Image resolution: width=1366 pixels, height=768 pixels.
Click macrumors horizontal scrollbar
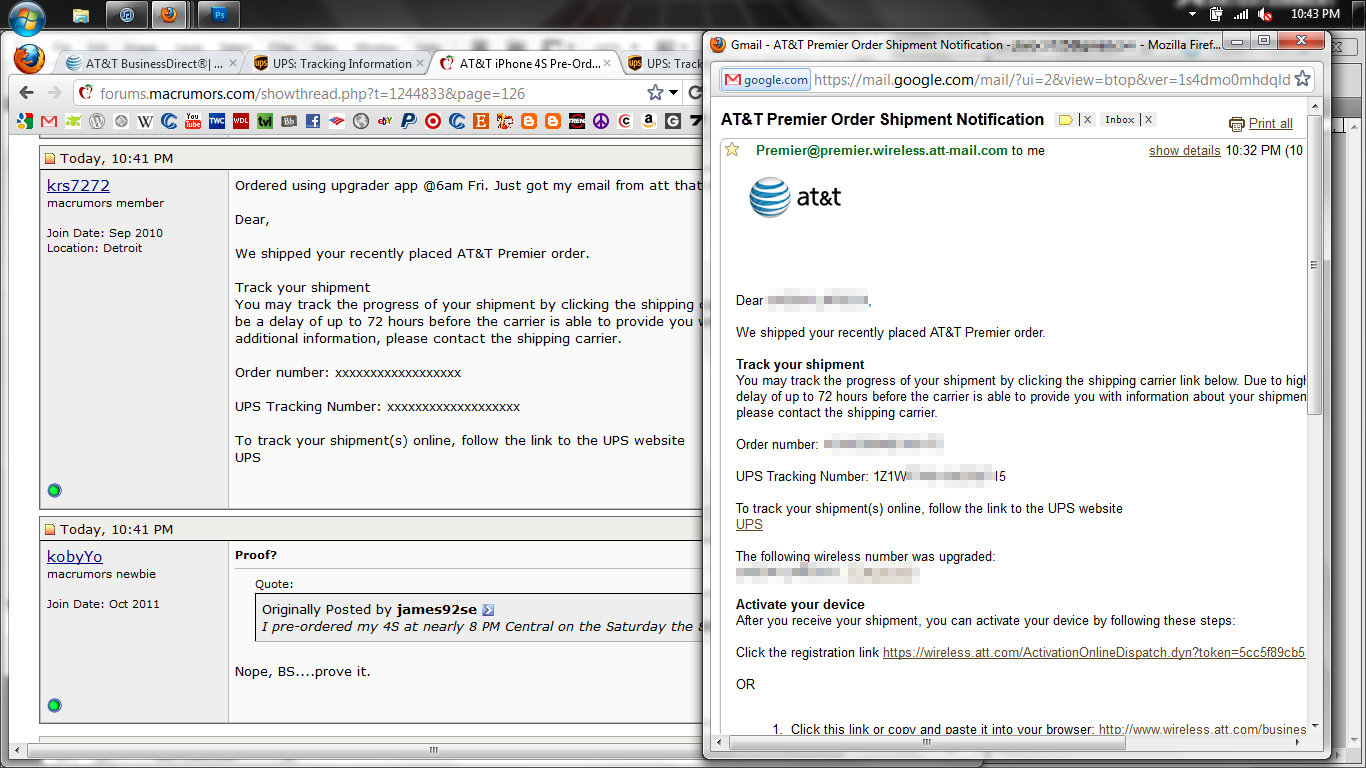pos(433,750)
